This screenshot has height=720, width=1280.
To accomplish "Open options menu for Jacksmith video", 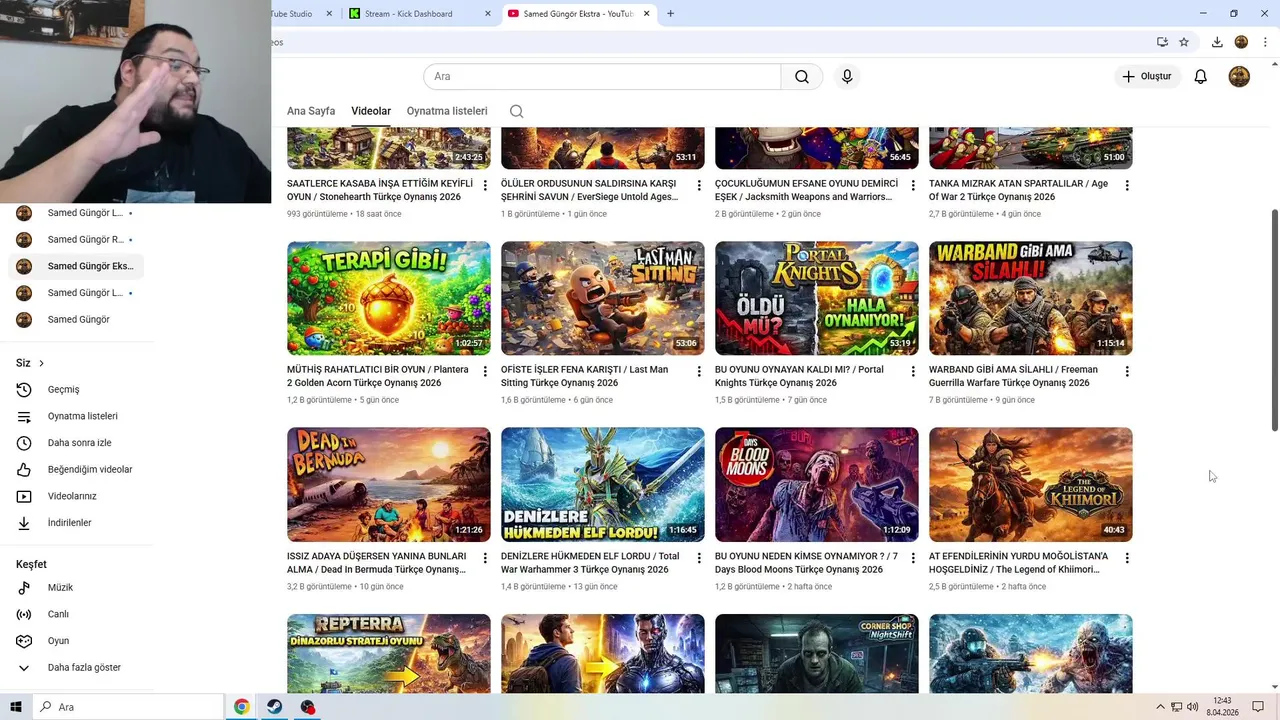I will 913,185.
